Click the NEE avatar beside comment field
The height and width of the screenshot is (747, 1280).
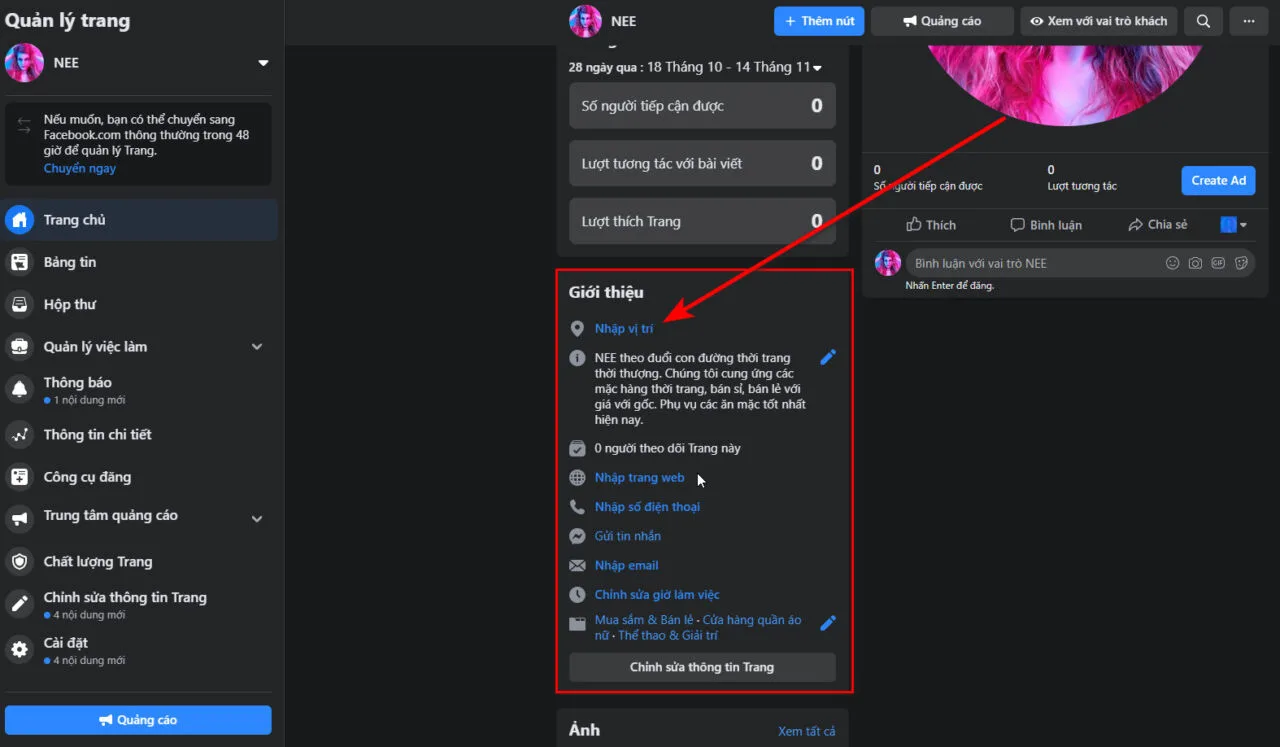point(888,263)
